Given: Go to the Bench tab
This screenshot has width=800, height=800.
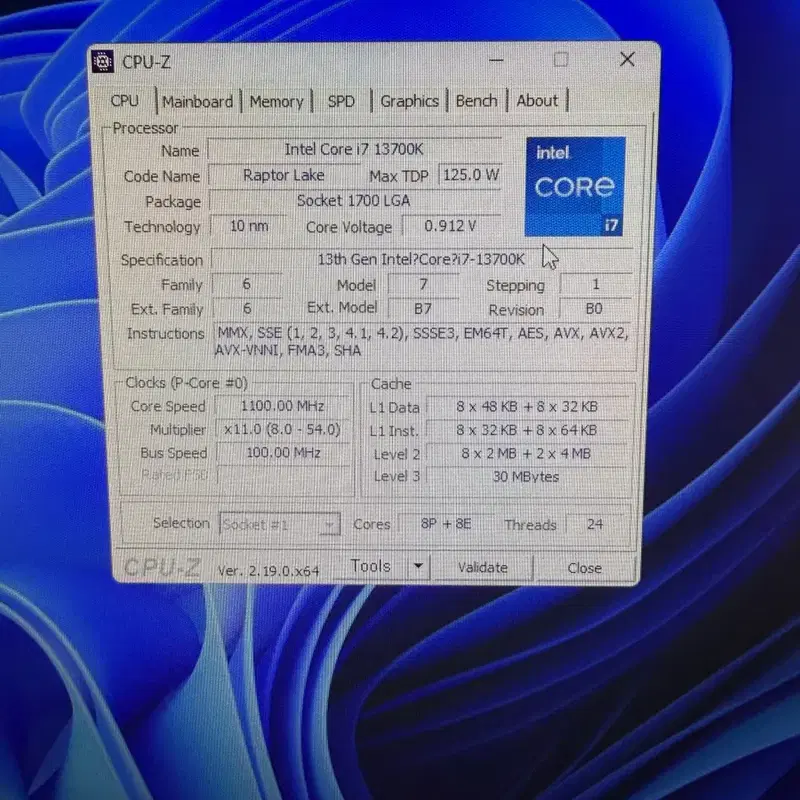Looking at the screenshot, I should tap(476, 101).
